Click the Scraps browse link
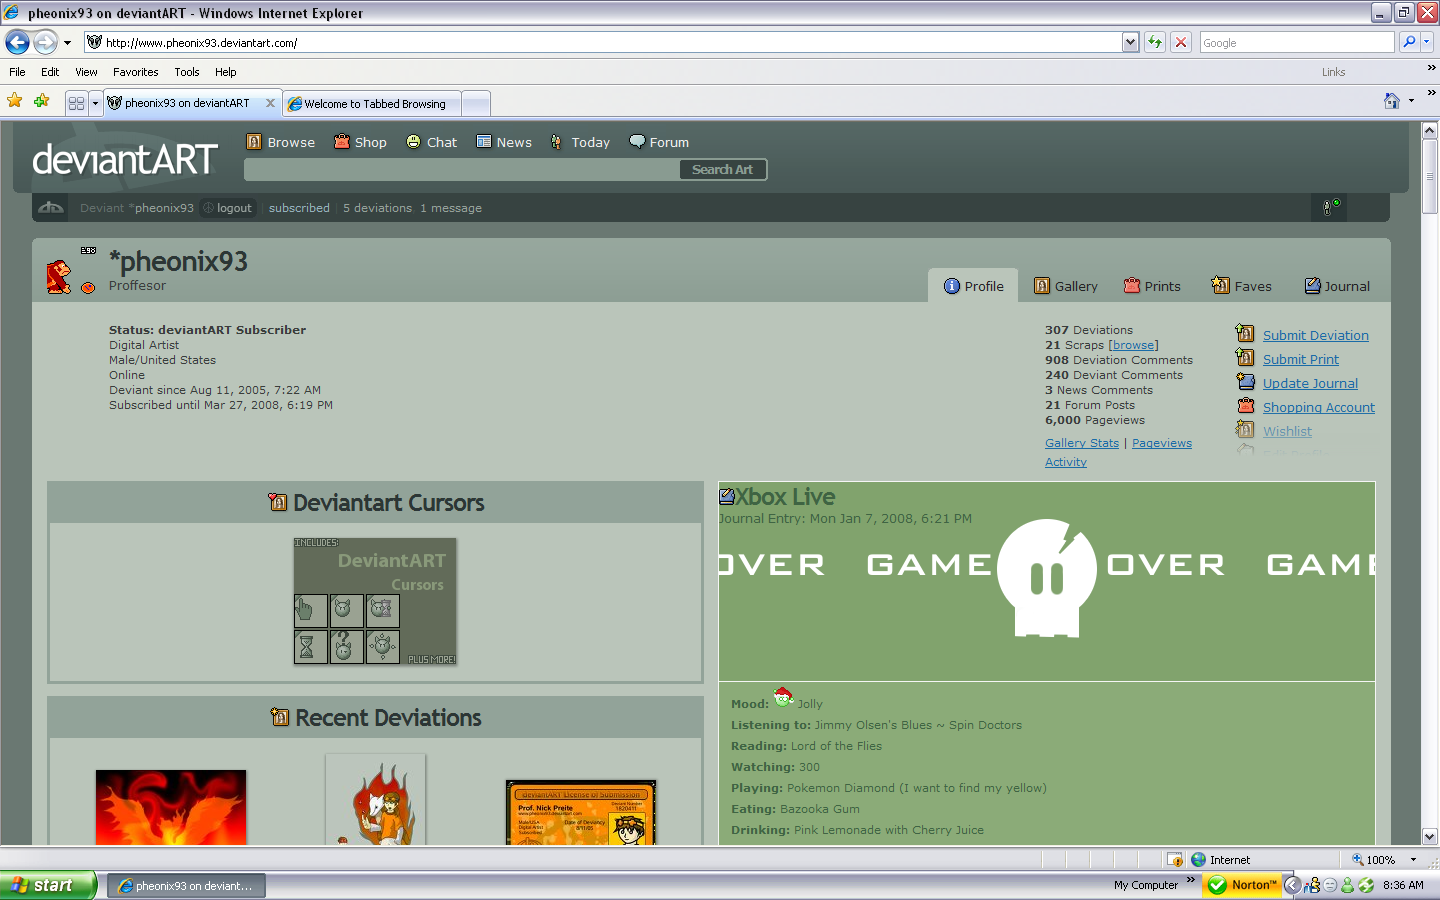 click(x=1133, y=345)
